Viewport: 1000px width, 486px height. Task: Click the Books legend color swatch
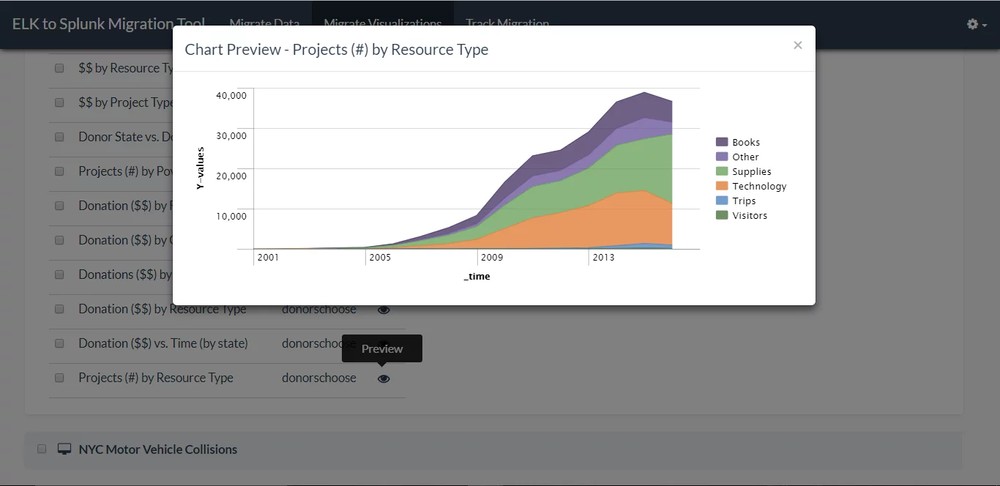click(722, 143)
